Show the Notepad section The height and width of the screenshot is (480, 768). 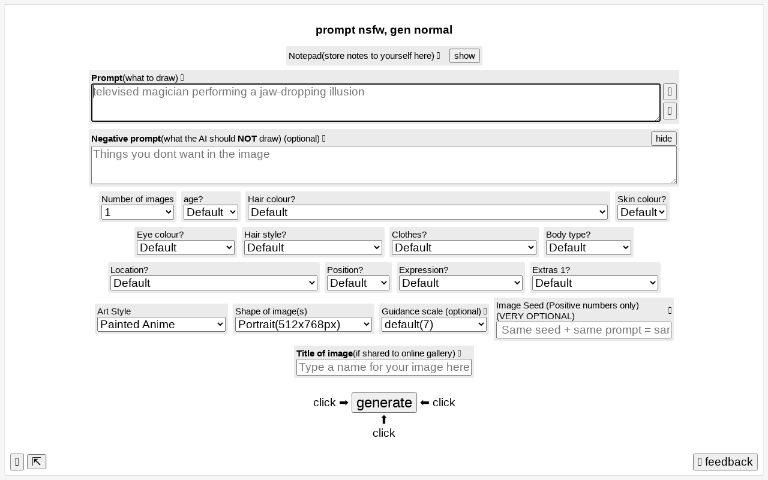(x=464, y=56)
